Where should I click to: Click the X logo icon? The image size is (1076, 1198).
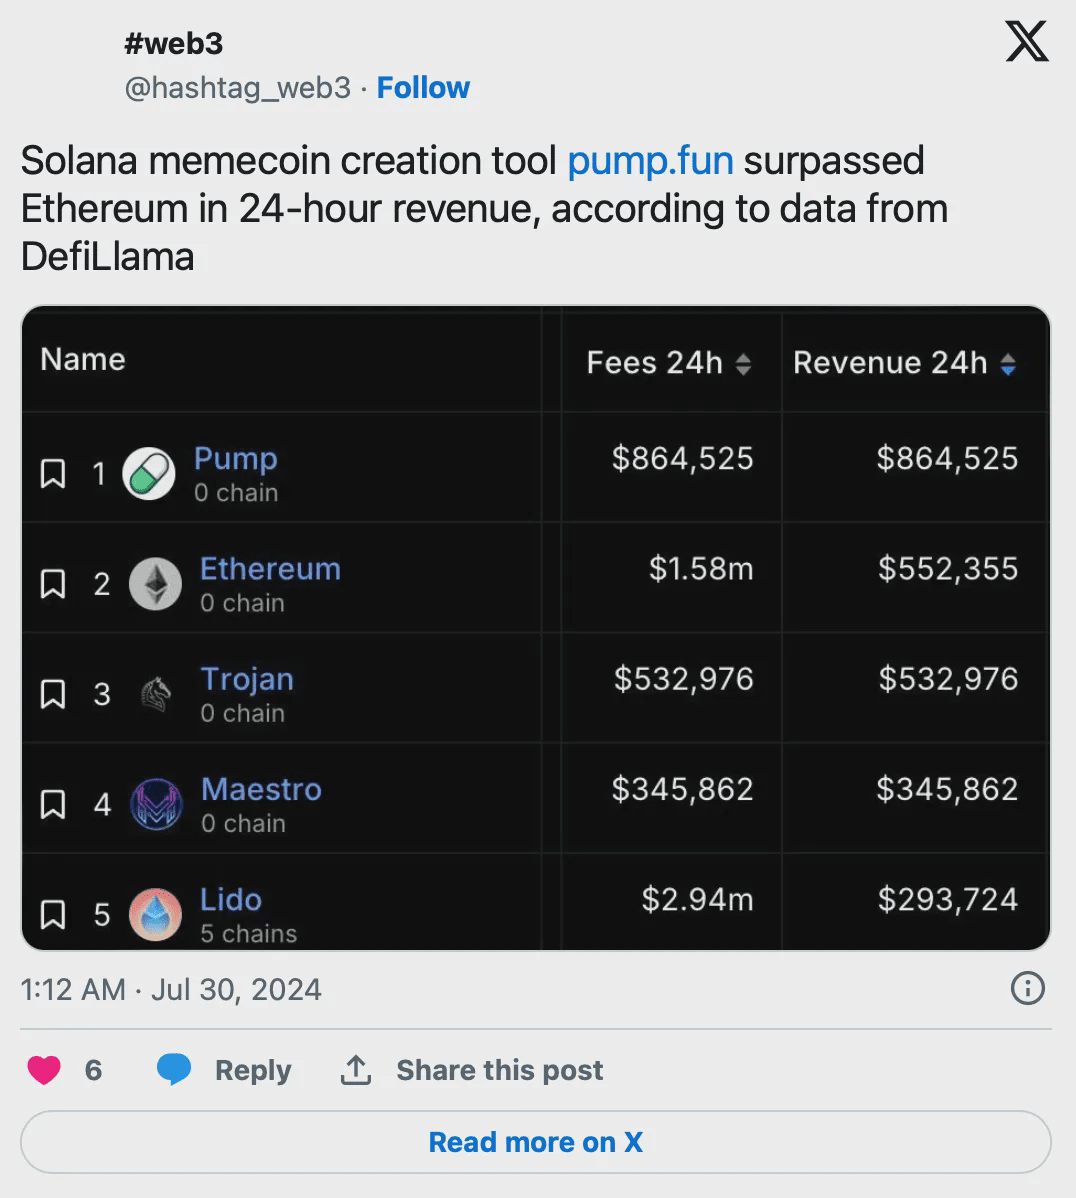pyautogui.click(x=1027, y=42)
